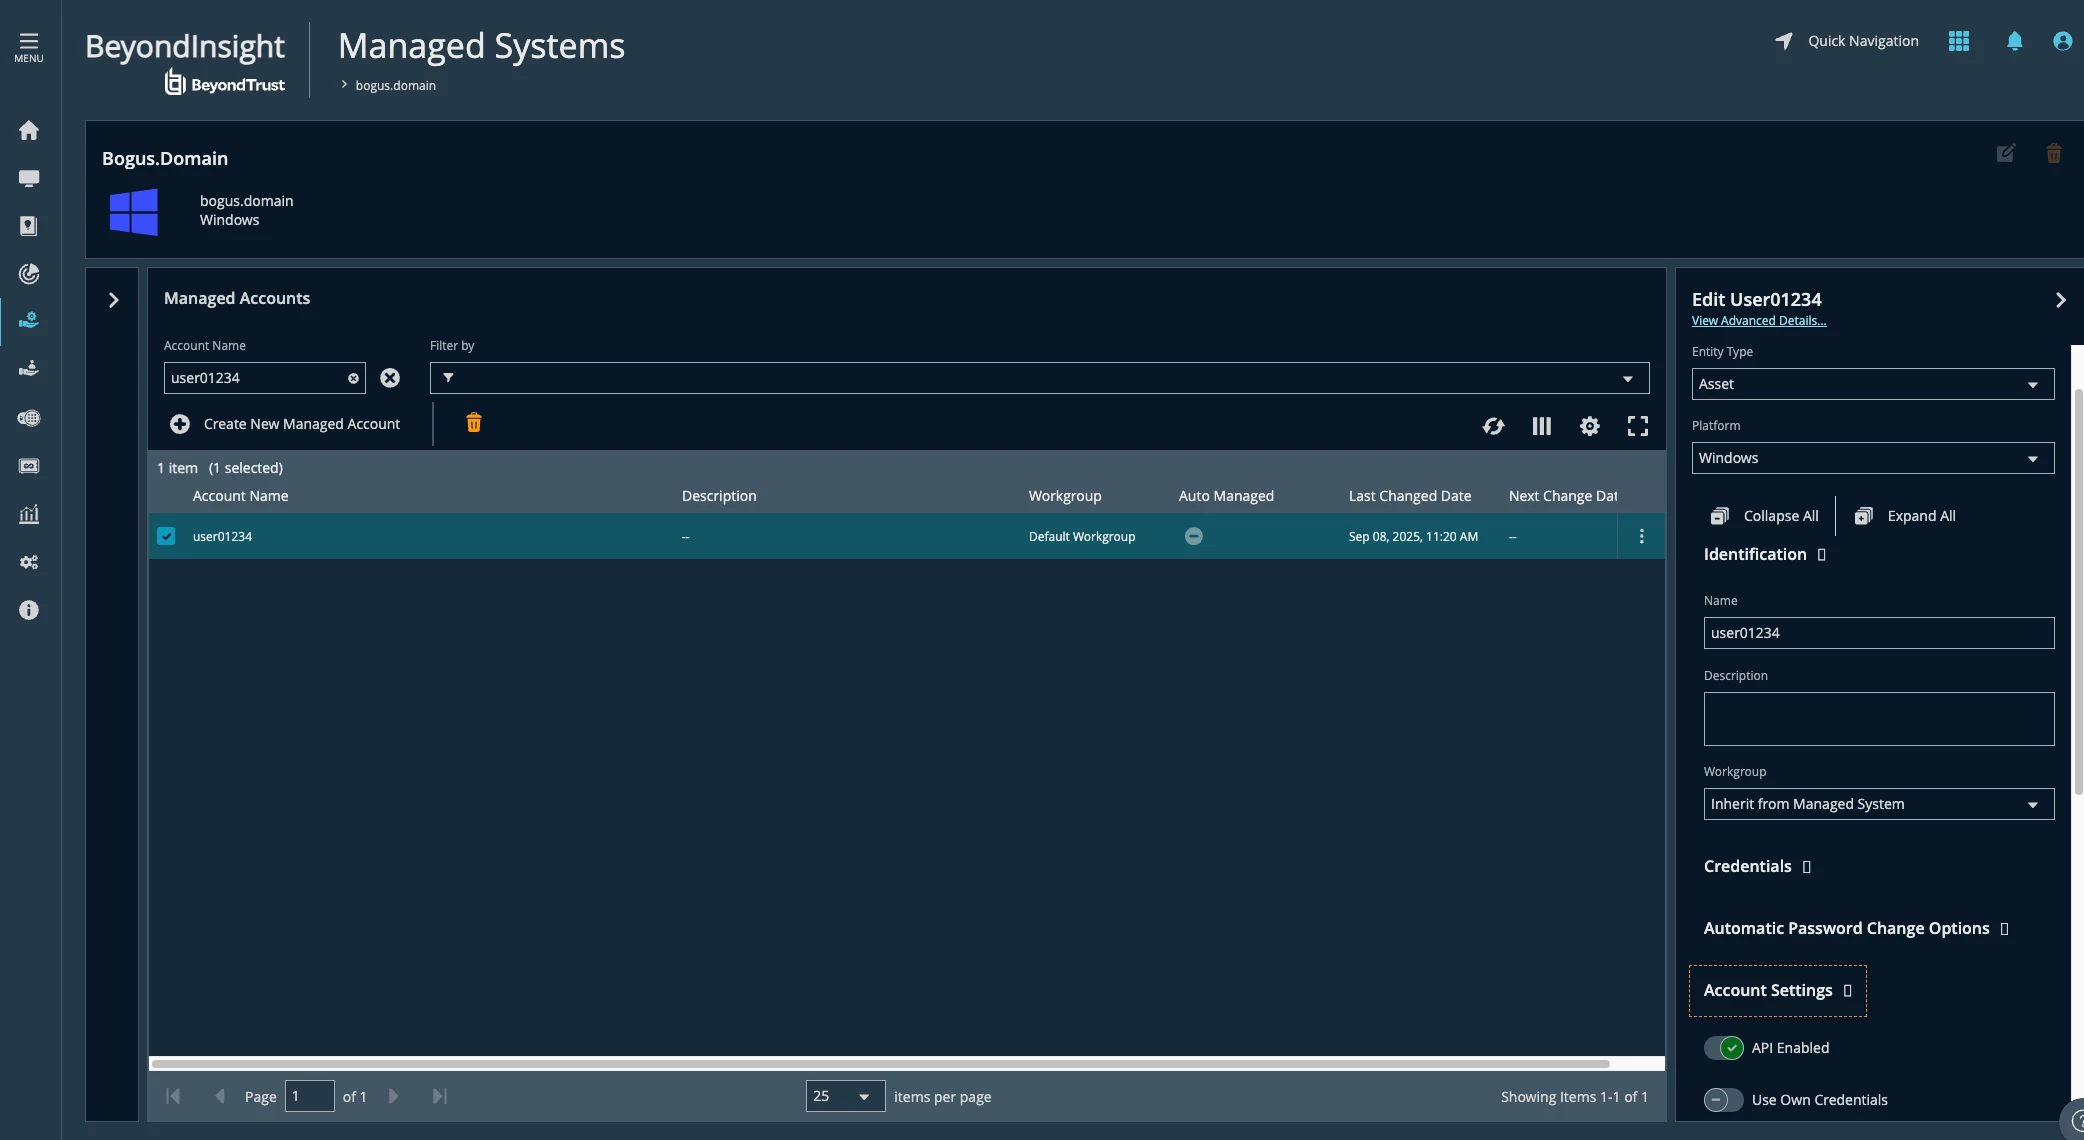Screen dimensions: 2084x1140
Task: Open the Entity Type dropdown
Action: point(1872,384)
